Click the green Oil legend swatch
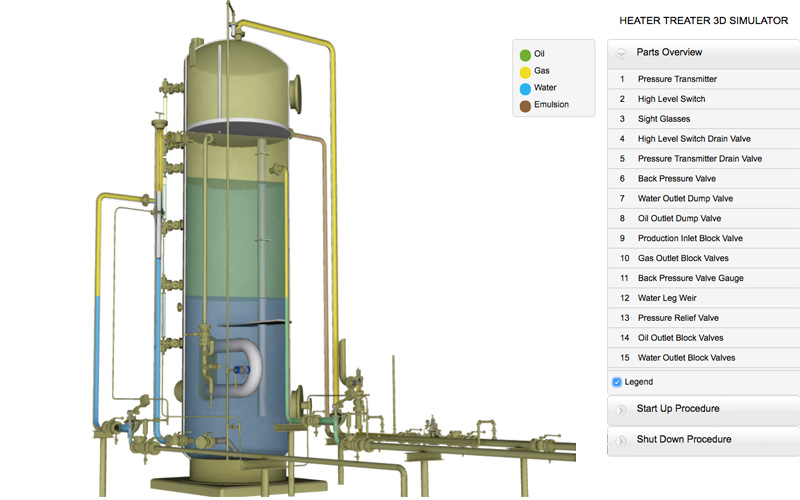 point(525,54)
